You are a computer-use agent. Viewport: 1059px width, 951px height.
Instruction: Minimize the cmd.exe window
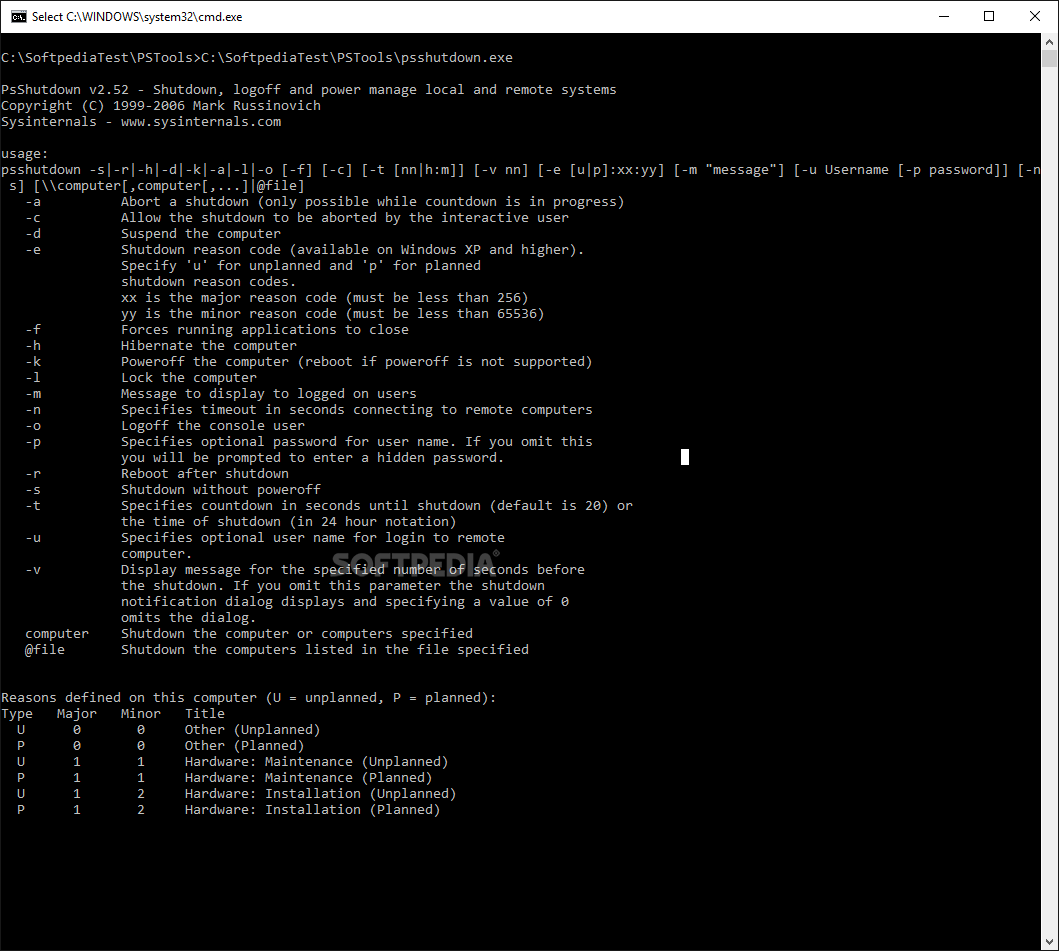point(944,16)
